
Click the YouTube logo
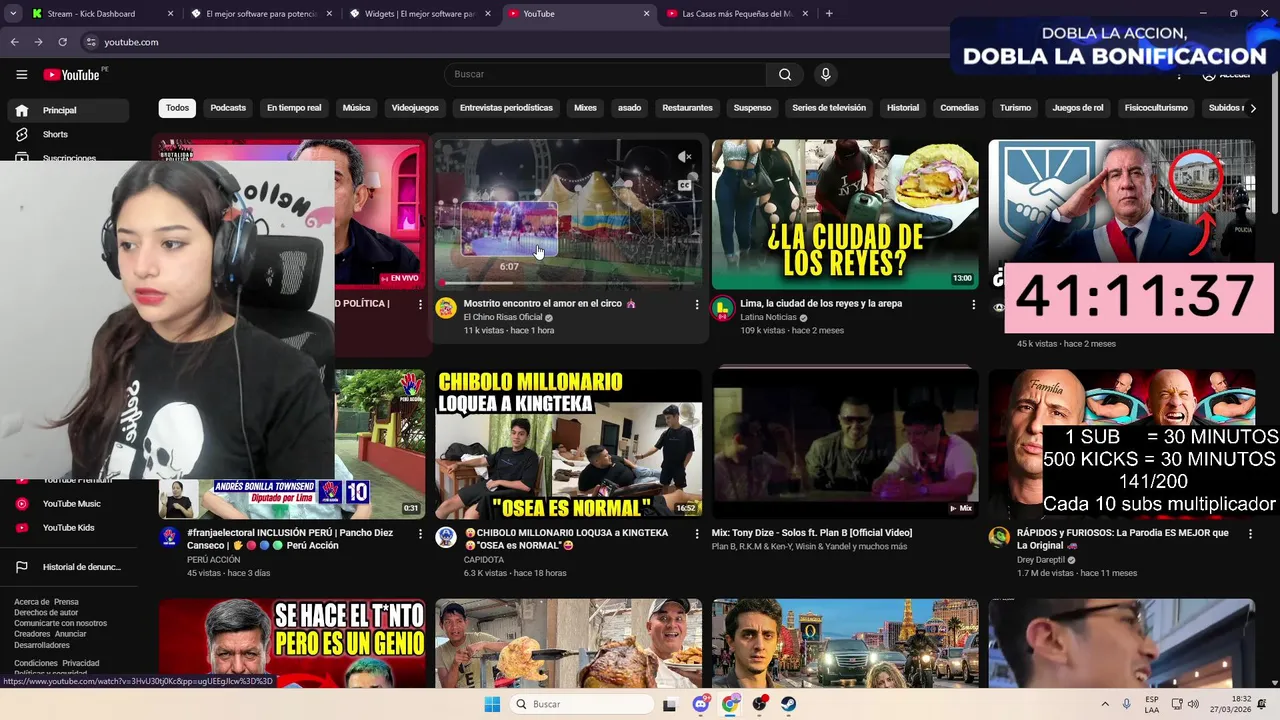point(71,75)
